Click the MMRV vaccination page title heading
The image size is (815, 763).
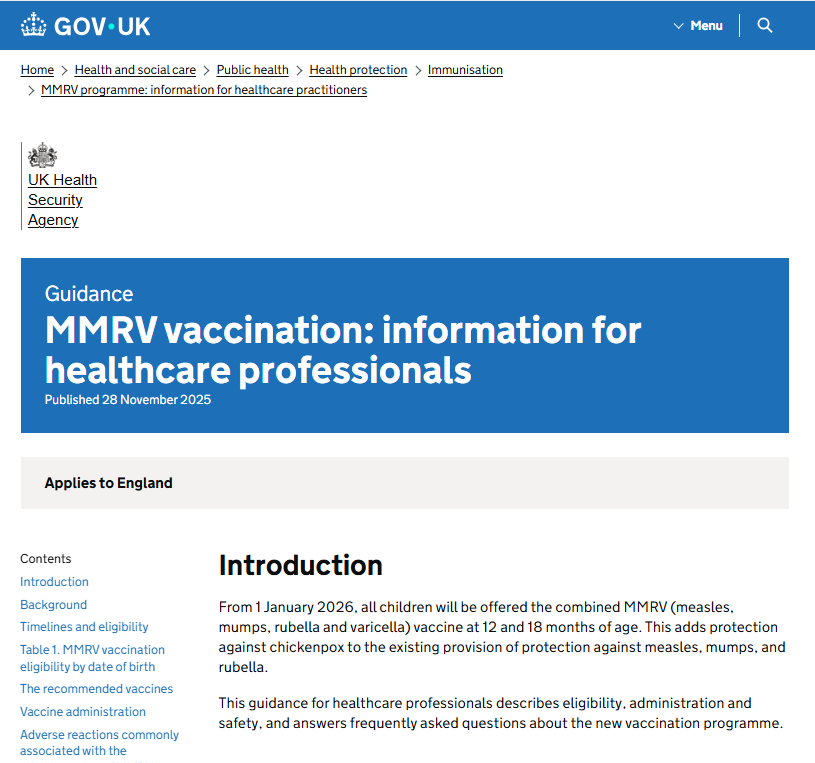coord(343,350)
